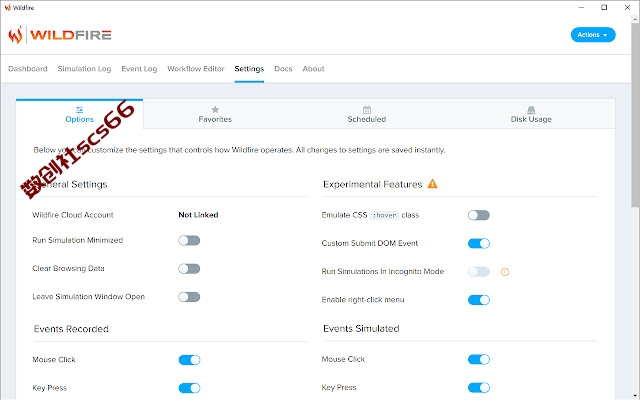Click the Custom Submit DOM Event label

370,243
